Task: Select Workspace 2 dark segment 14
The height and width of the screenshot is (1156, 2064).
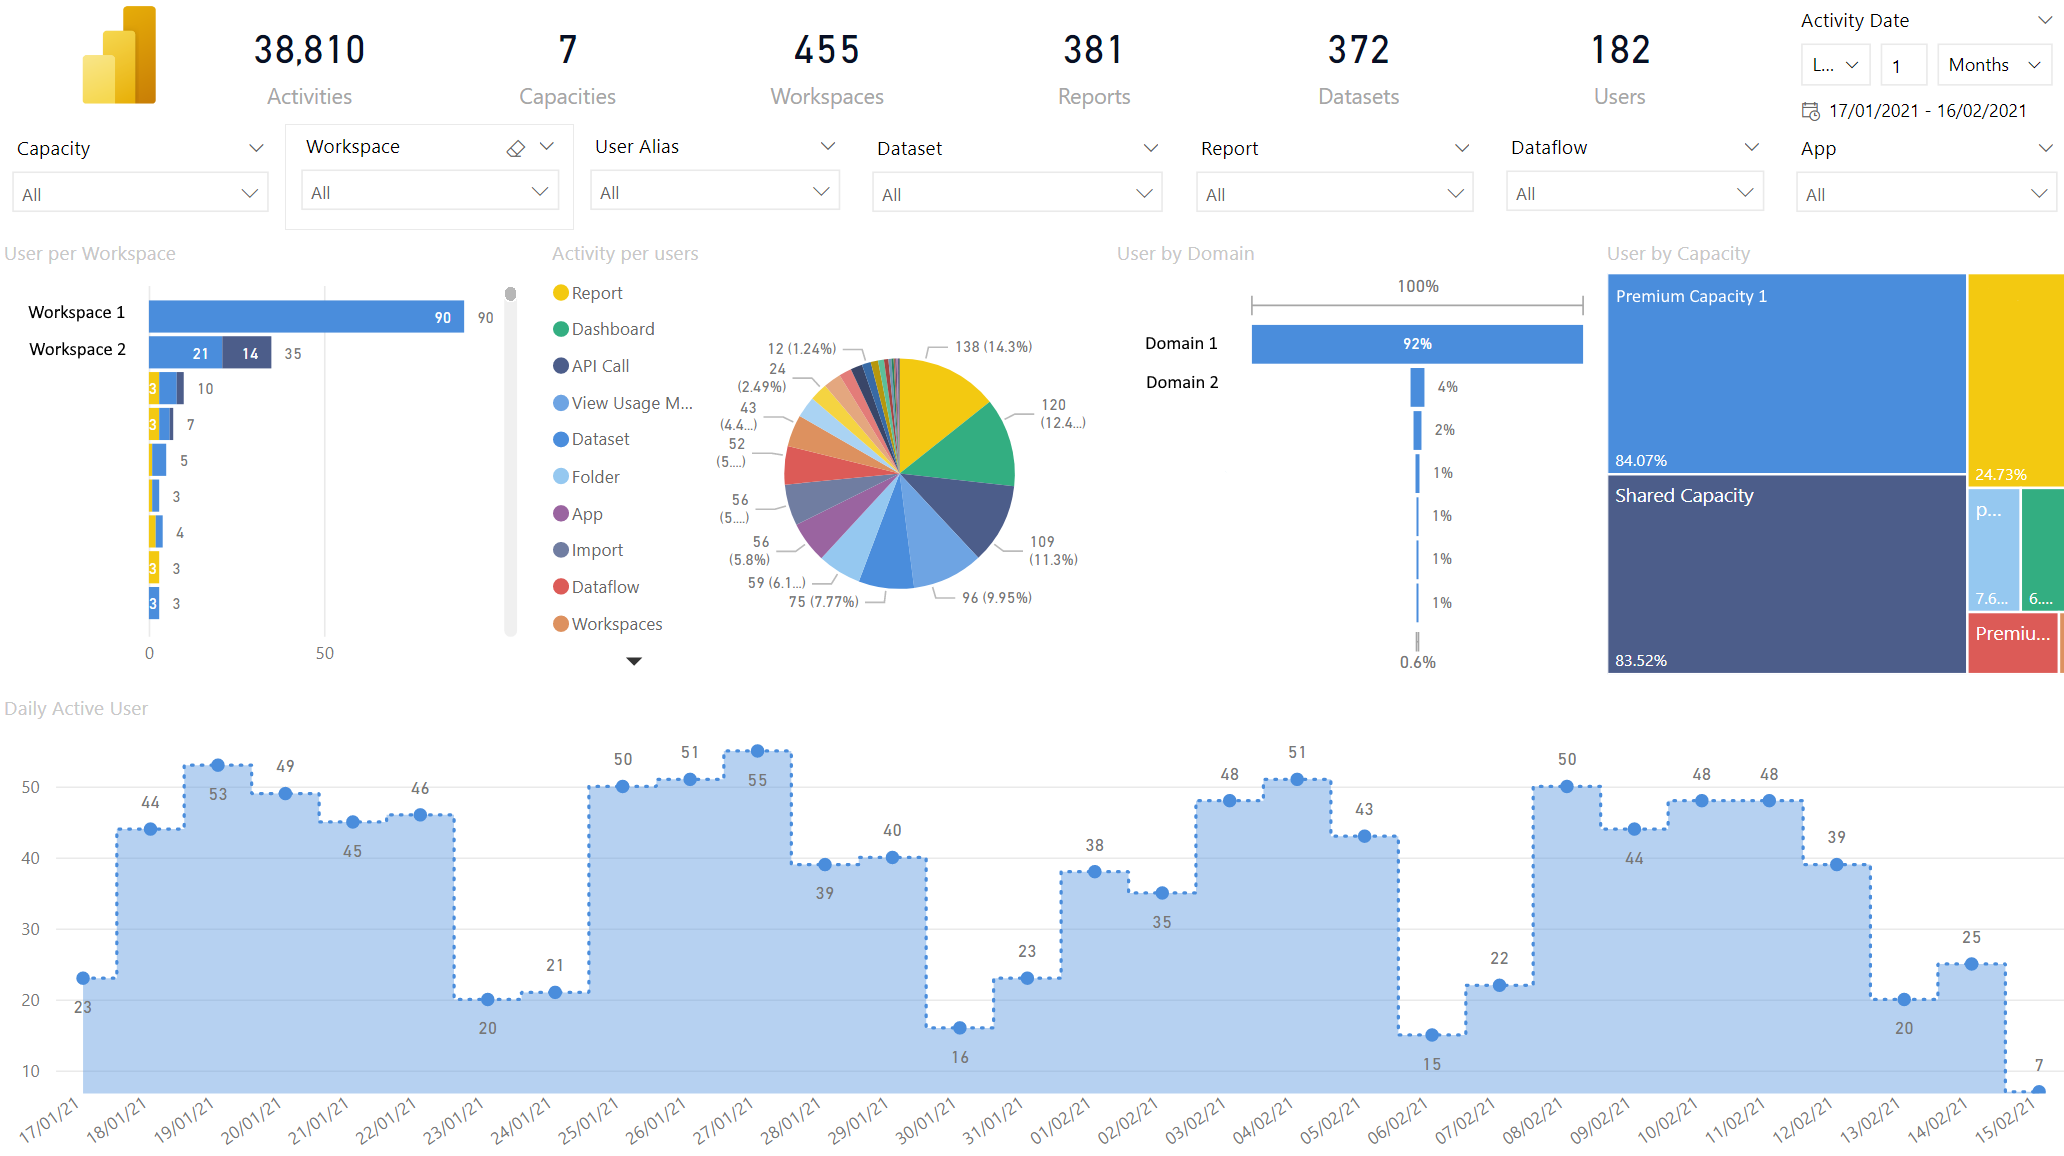Action: point(247,352)
